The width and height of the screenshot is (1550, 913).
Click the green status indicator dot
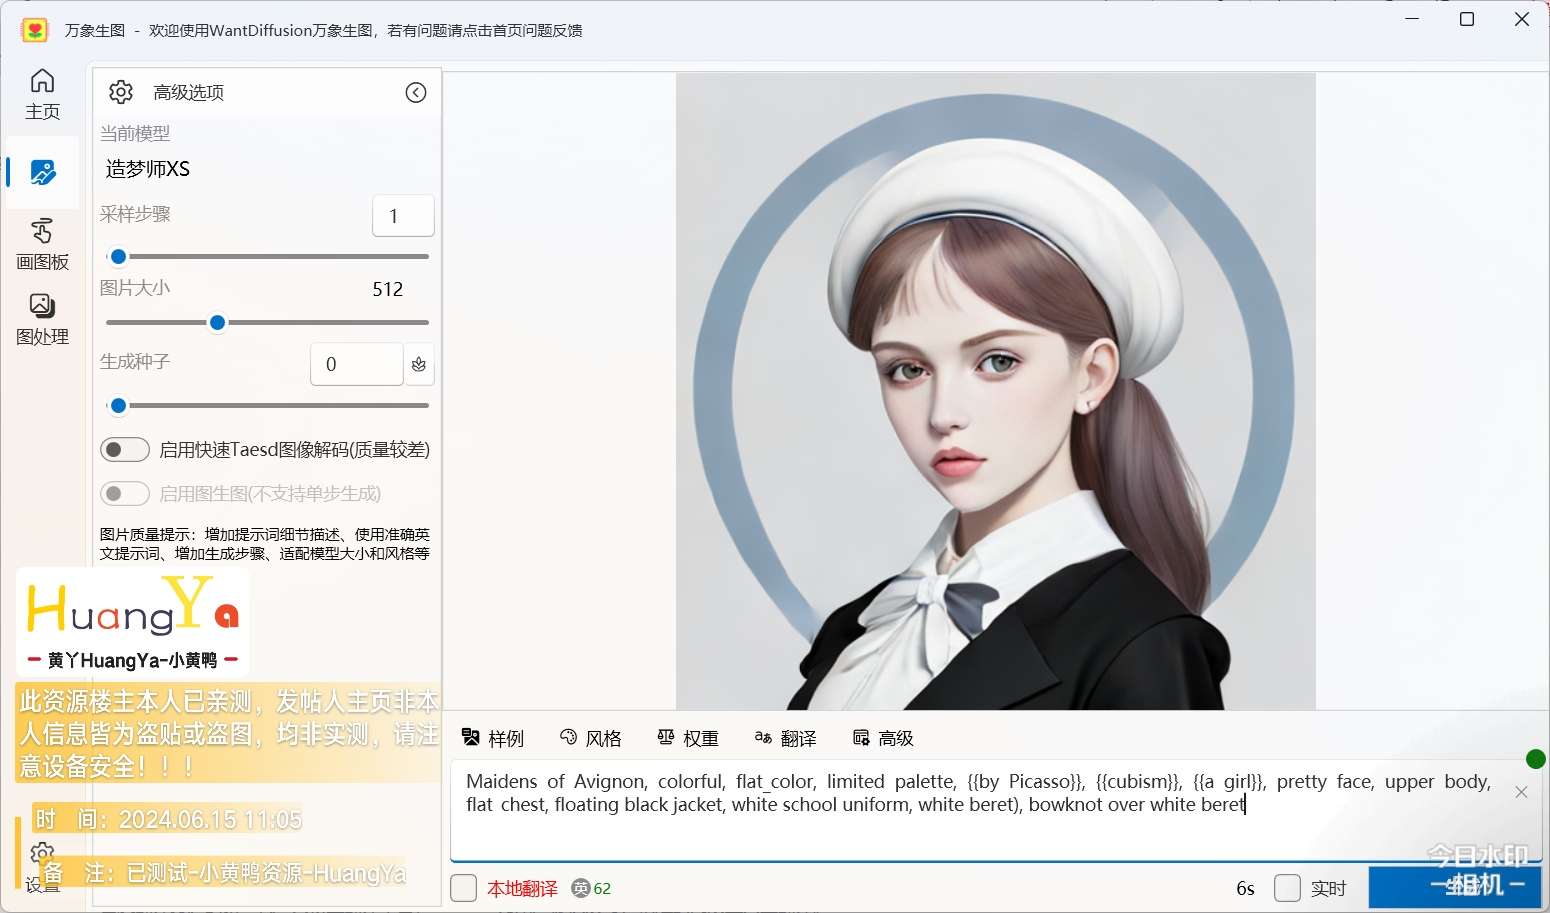click(1536, 759)
